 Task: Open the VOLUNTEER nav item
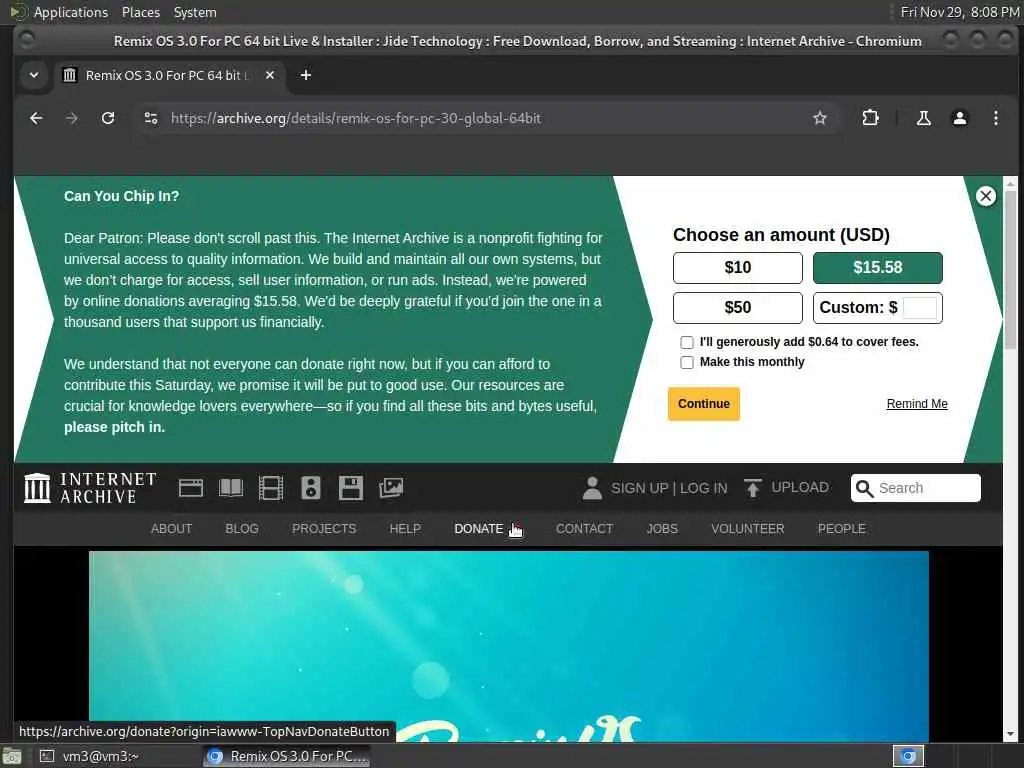(748, 529)
